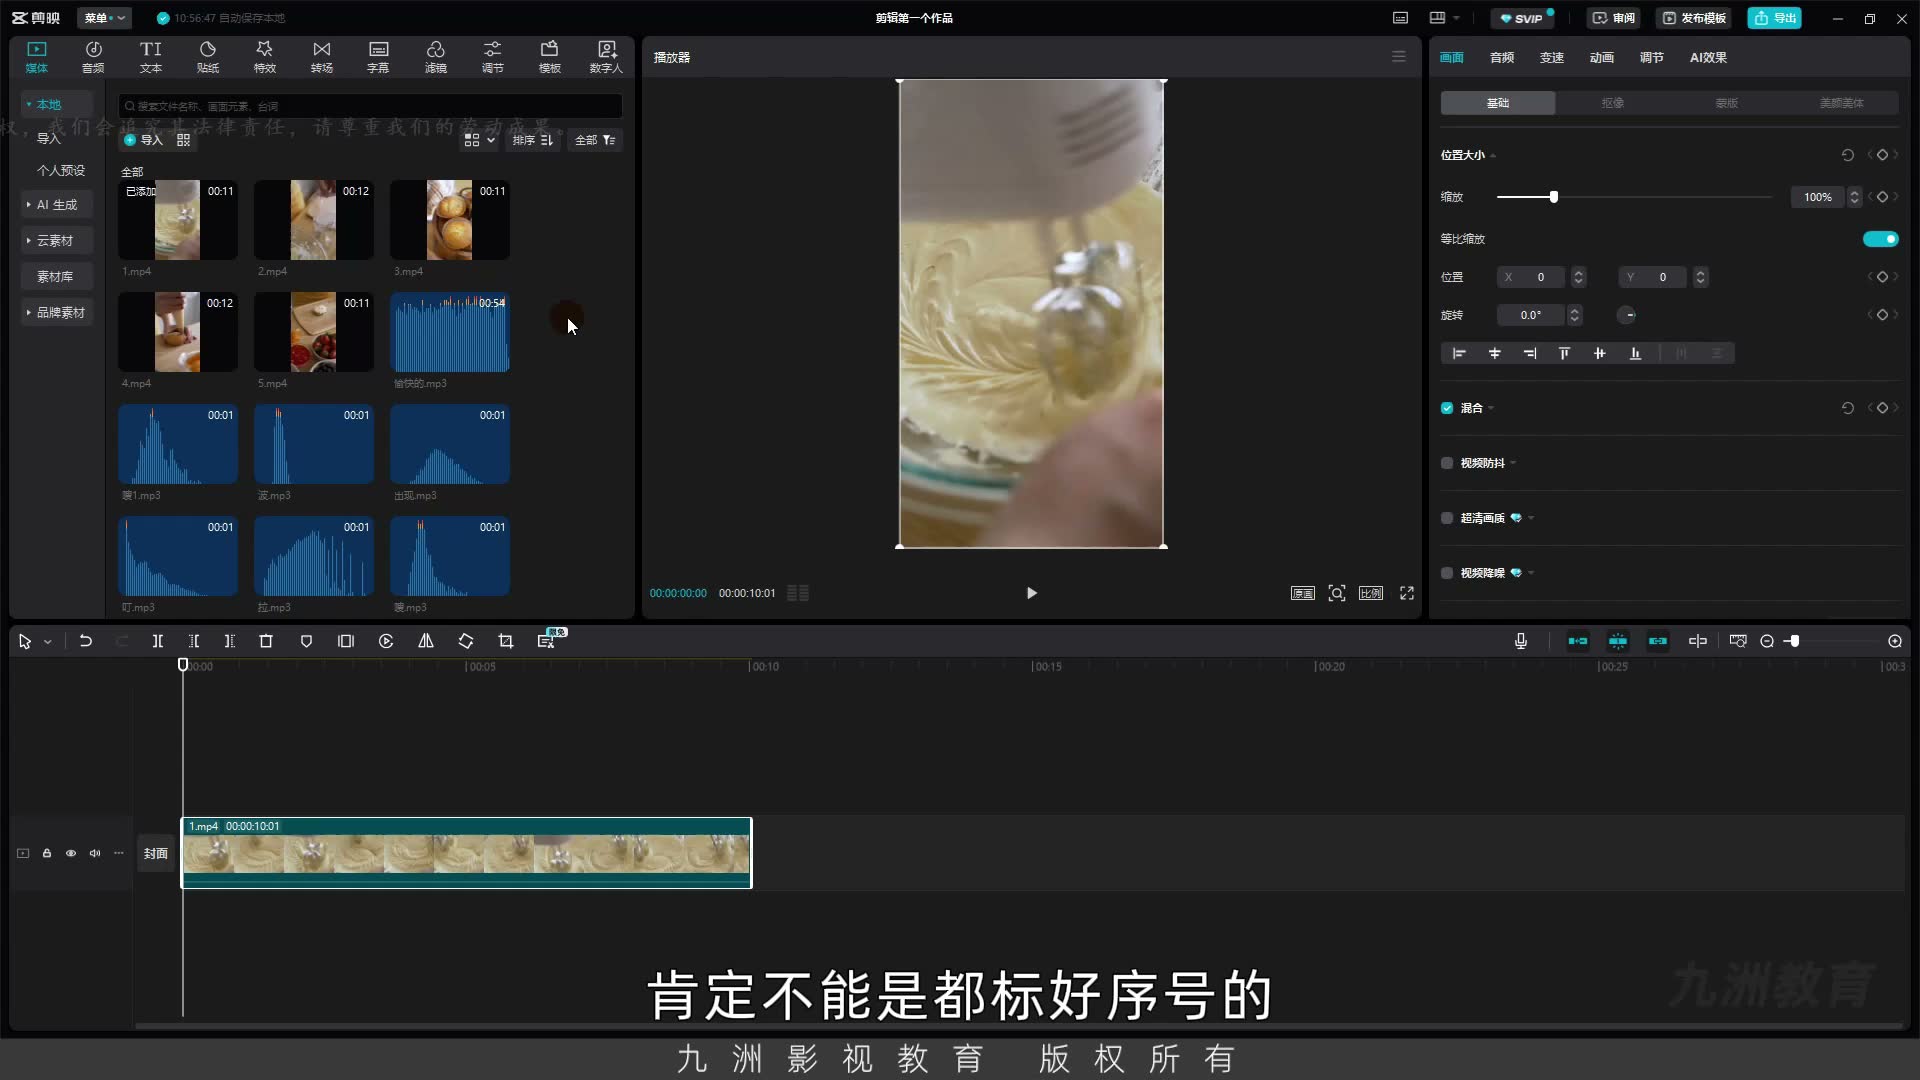Click the timeline zoom slider
The height and width of the screenshot is (1080, 1920).
coord(1830,641)
